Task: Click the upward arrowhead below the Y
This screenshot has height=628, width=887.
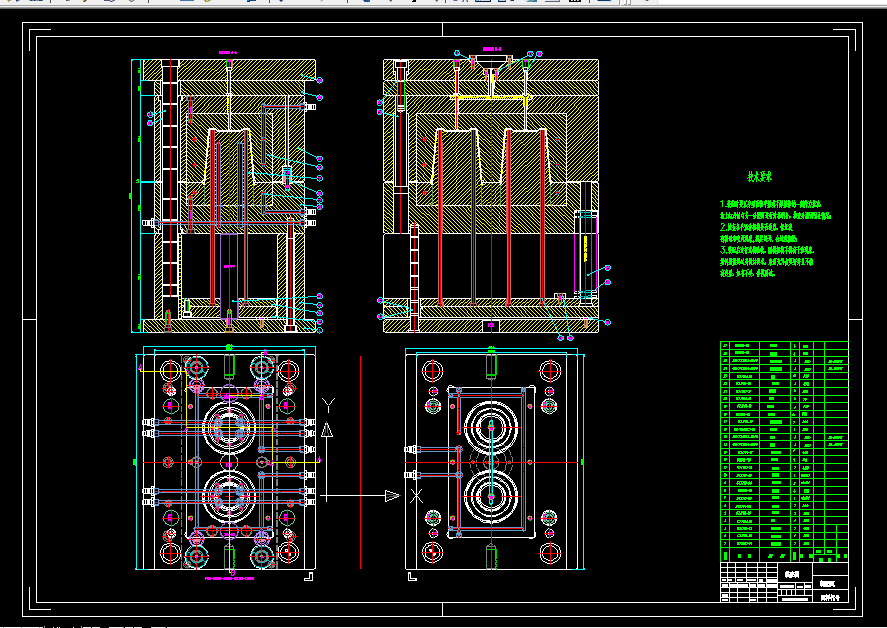Action: click(327, 430)
